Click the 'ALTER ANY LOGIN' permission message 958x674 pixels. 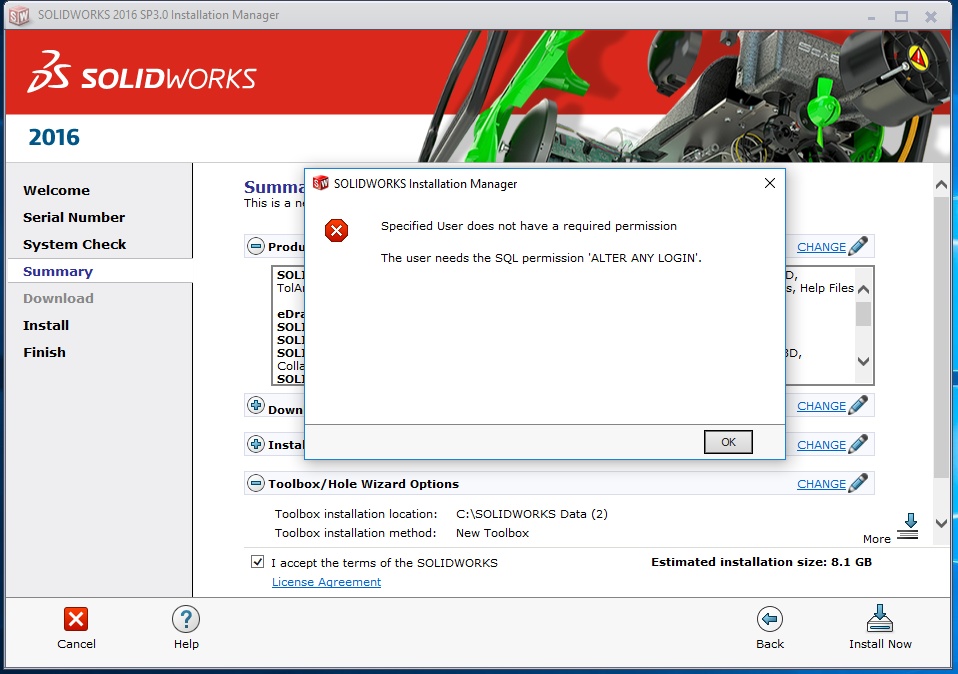[541, 258]
